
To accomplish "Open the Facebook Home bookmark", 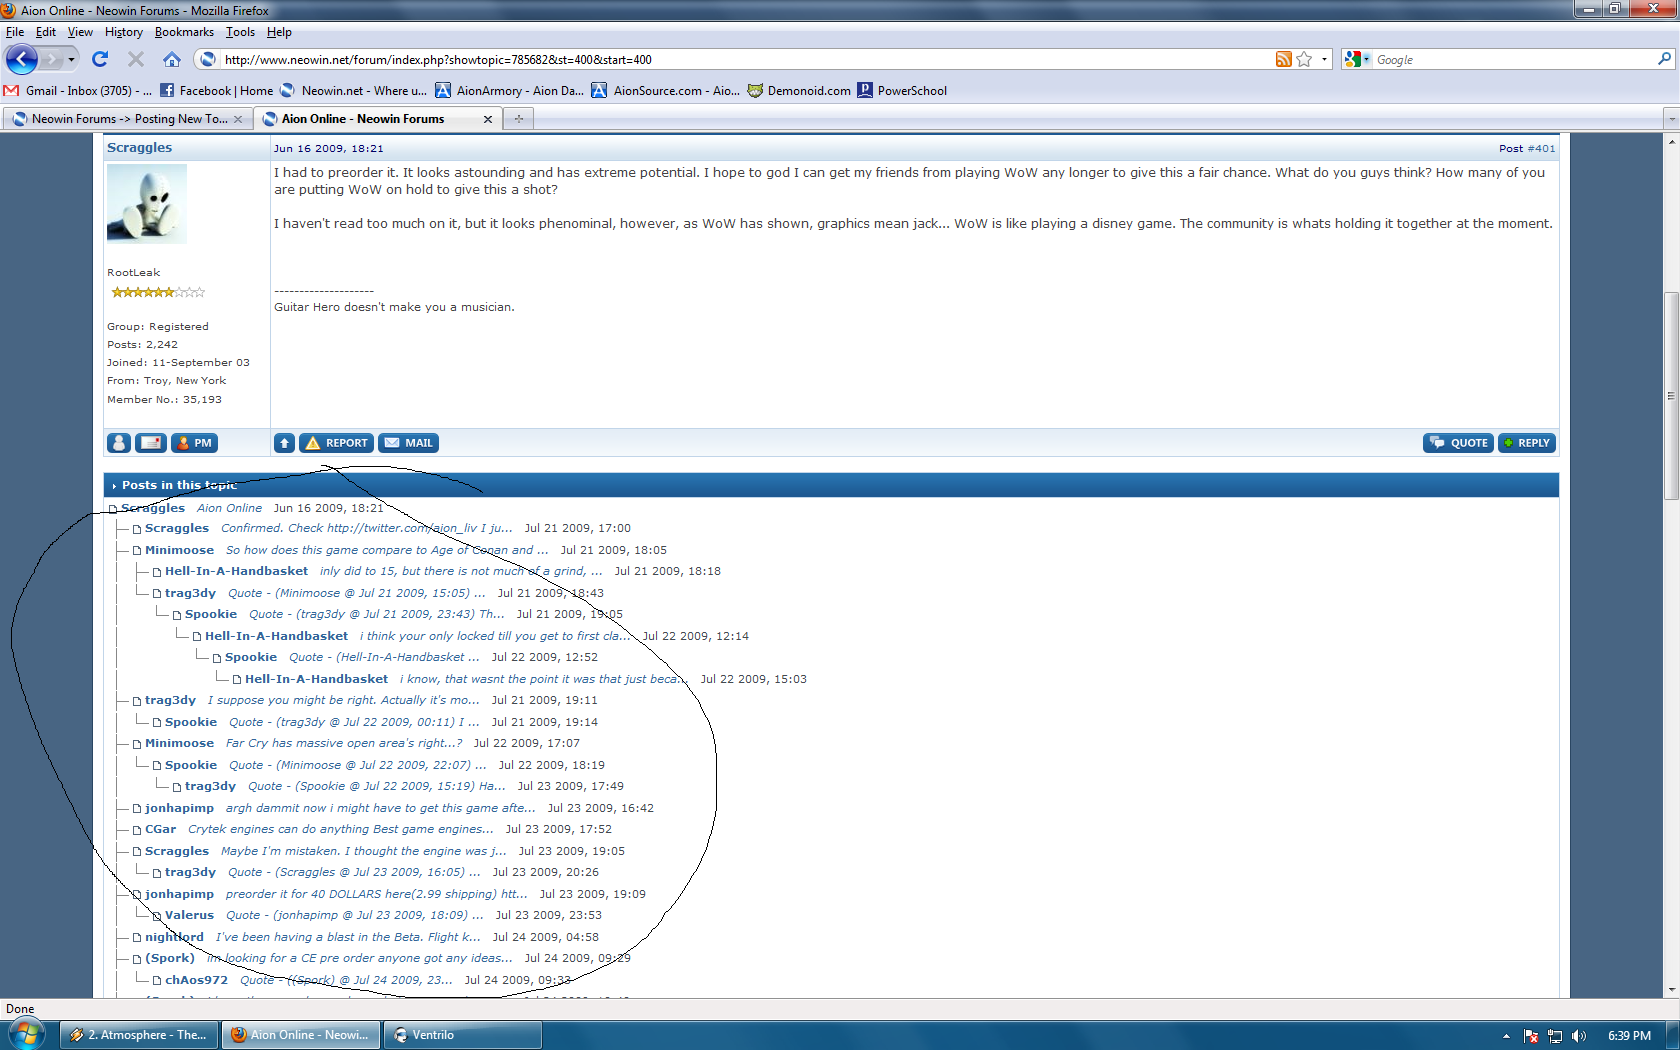I will click(216, 90).
